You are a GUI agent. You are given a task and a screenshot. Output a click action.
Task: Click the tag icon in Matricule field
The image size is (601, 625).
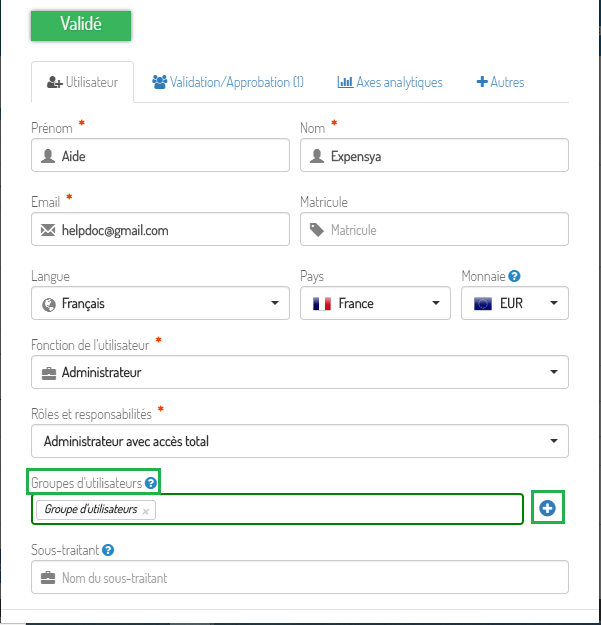pyautogui.click(x=317, y=230)
